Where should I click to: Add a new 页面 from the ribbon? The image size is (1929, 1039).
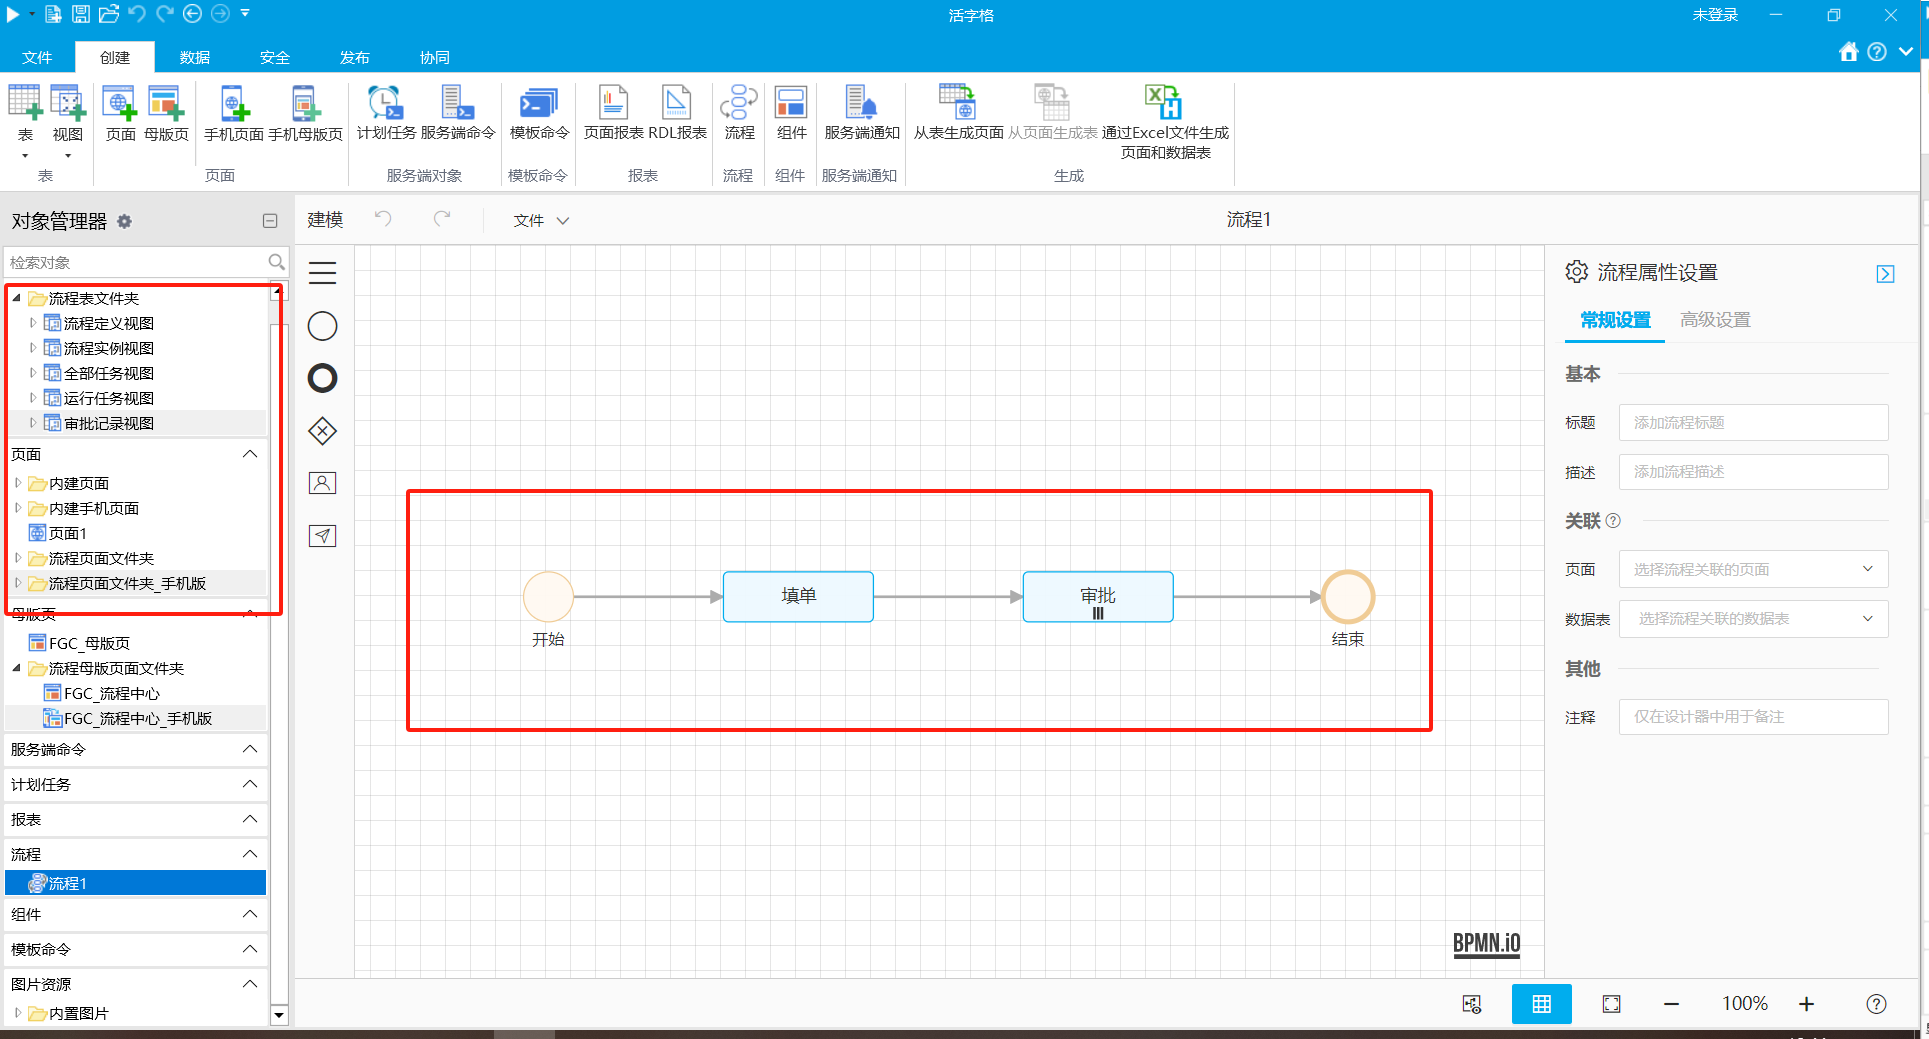tap(120, 114)
